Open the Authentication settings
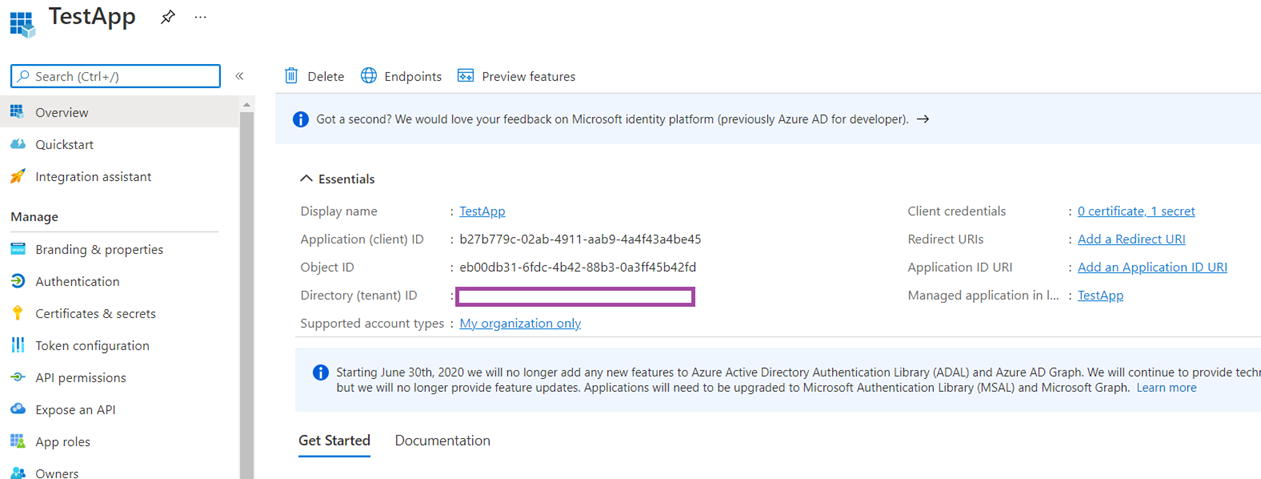1261x479 pixels. (77, 281)
